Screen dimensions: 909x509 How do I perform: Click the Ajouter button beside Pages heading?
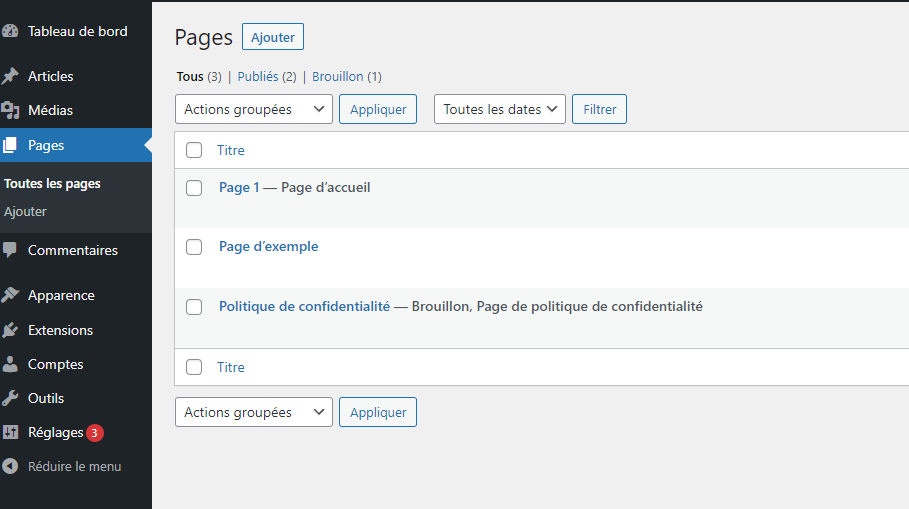pyautogui.click(x=272, y=37)
